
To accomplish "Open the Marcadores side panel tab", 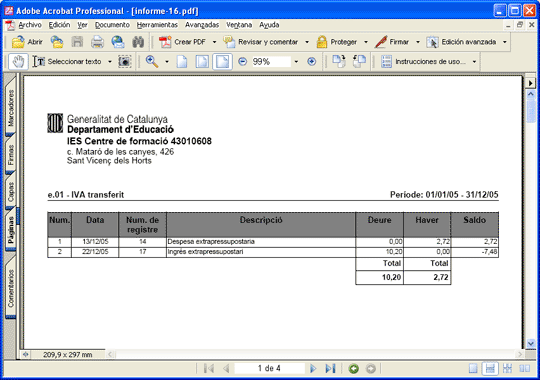I will [11, 108].
